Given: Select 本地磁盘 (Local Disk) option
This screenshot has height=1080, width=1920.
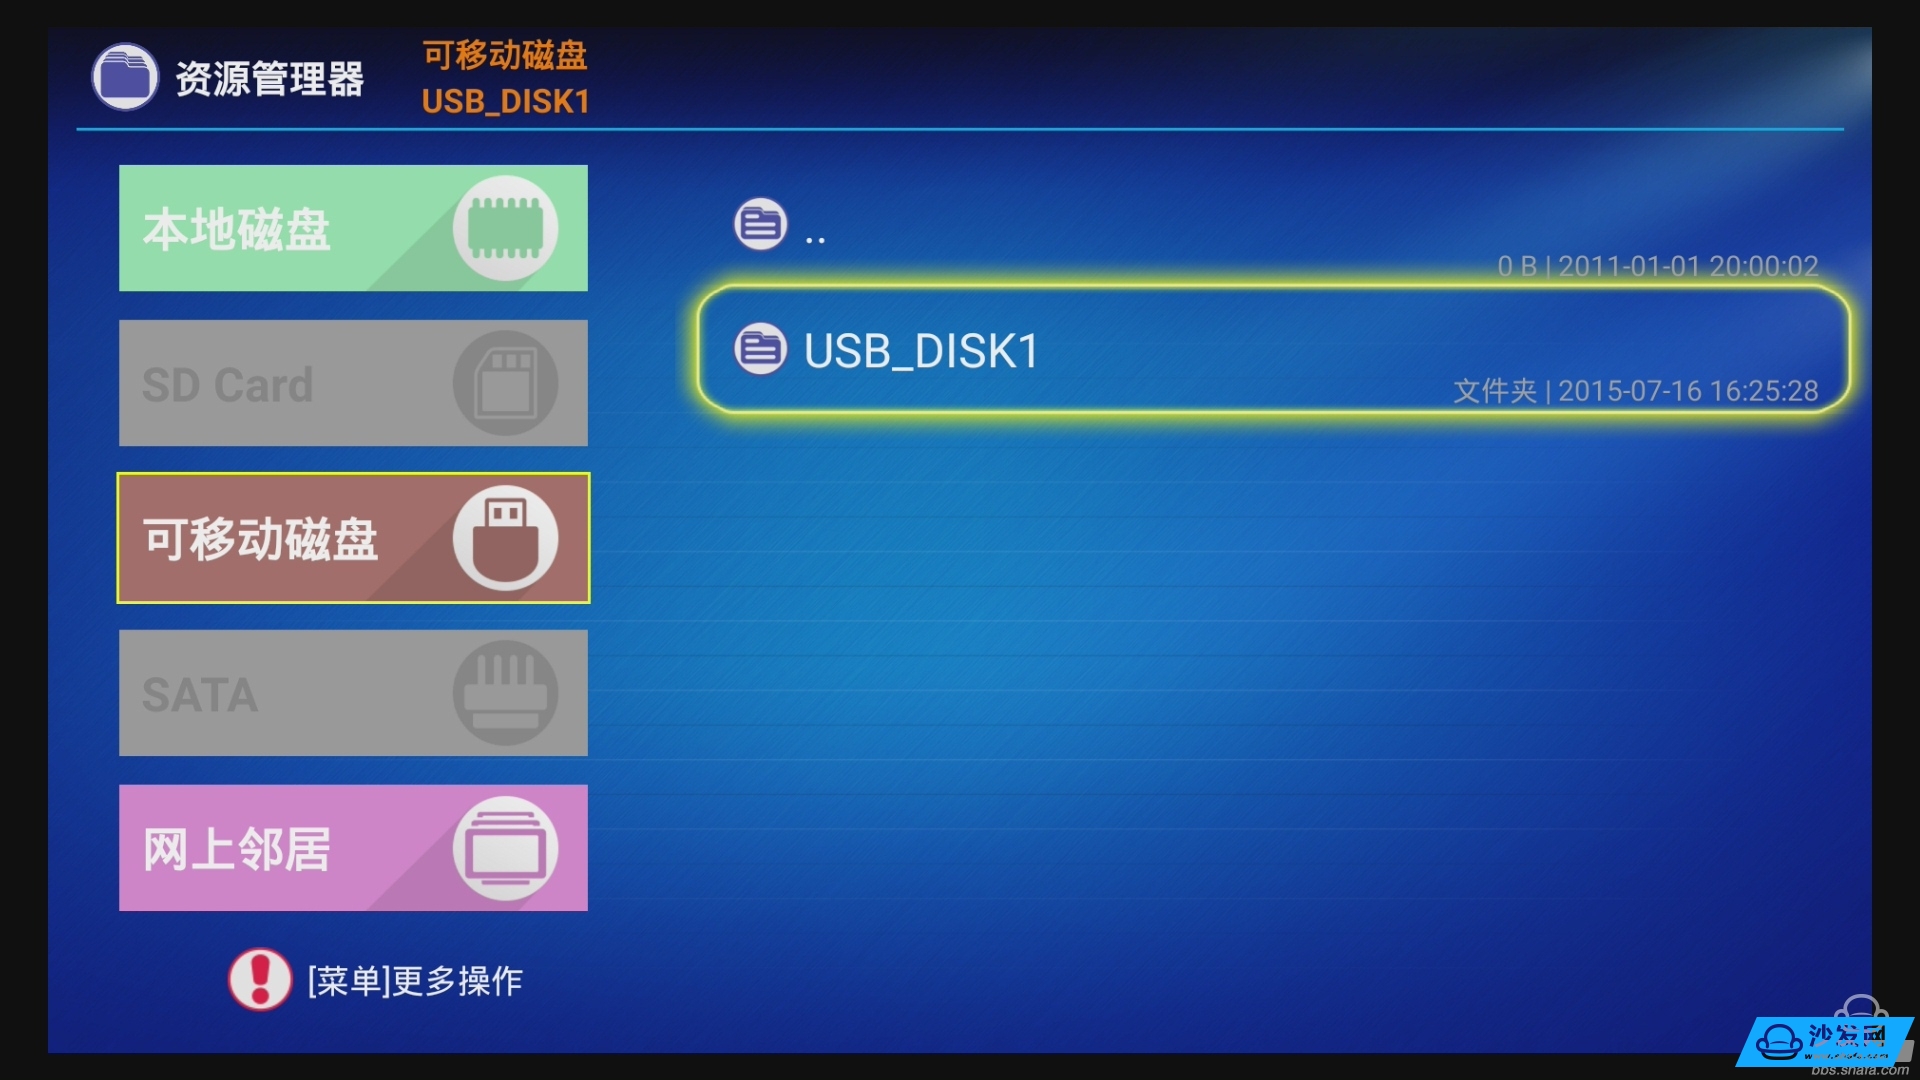Looking at the screenshot, I should pyautogui.click(x=353, y=227).
